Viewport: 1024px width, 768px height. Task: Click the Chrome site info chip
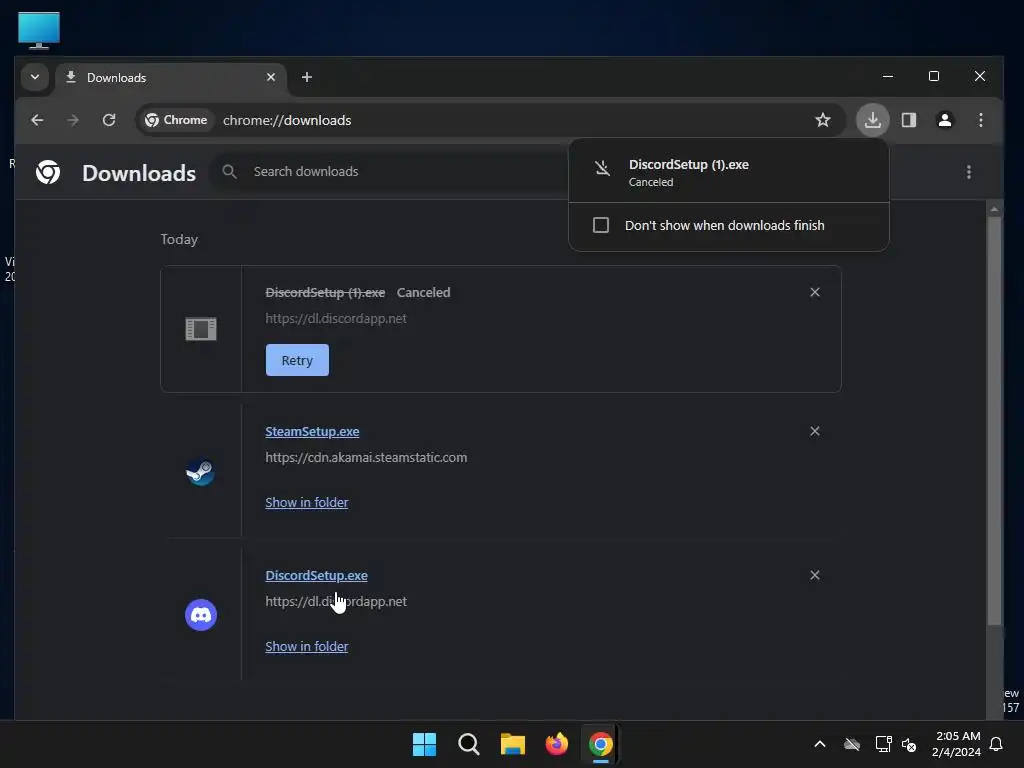click(176, 120)
